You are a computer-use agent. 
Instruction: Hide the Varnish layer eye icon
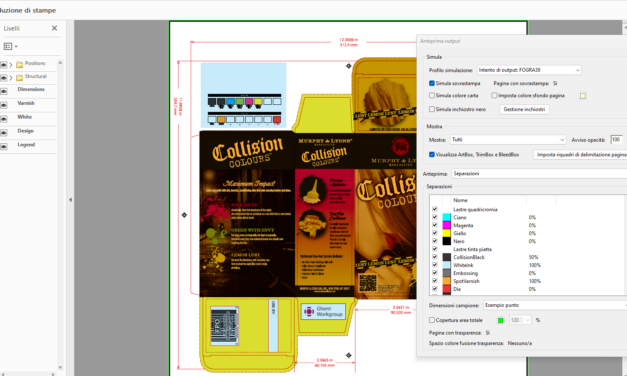[x=4, y=105]
